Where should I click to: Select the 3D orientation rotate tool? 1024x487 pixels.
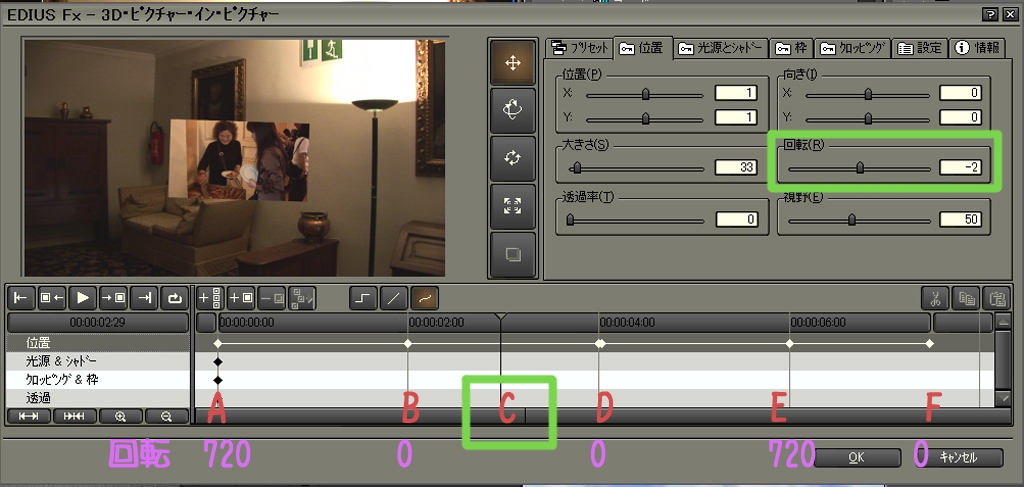coord(513,111)
